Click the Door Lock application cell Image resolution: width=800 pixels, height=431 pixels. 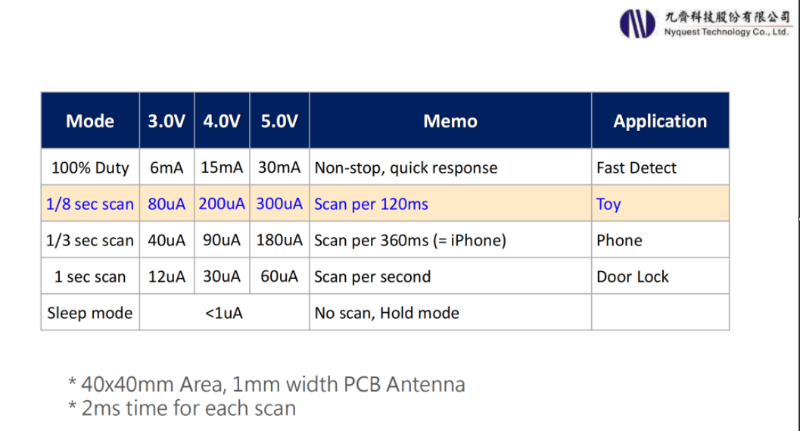pos(634,276)
